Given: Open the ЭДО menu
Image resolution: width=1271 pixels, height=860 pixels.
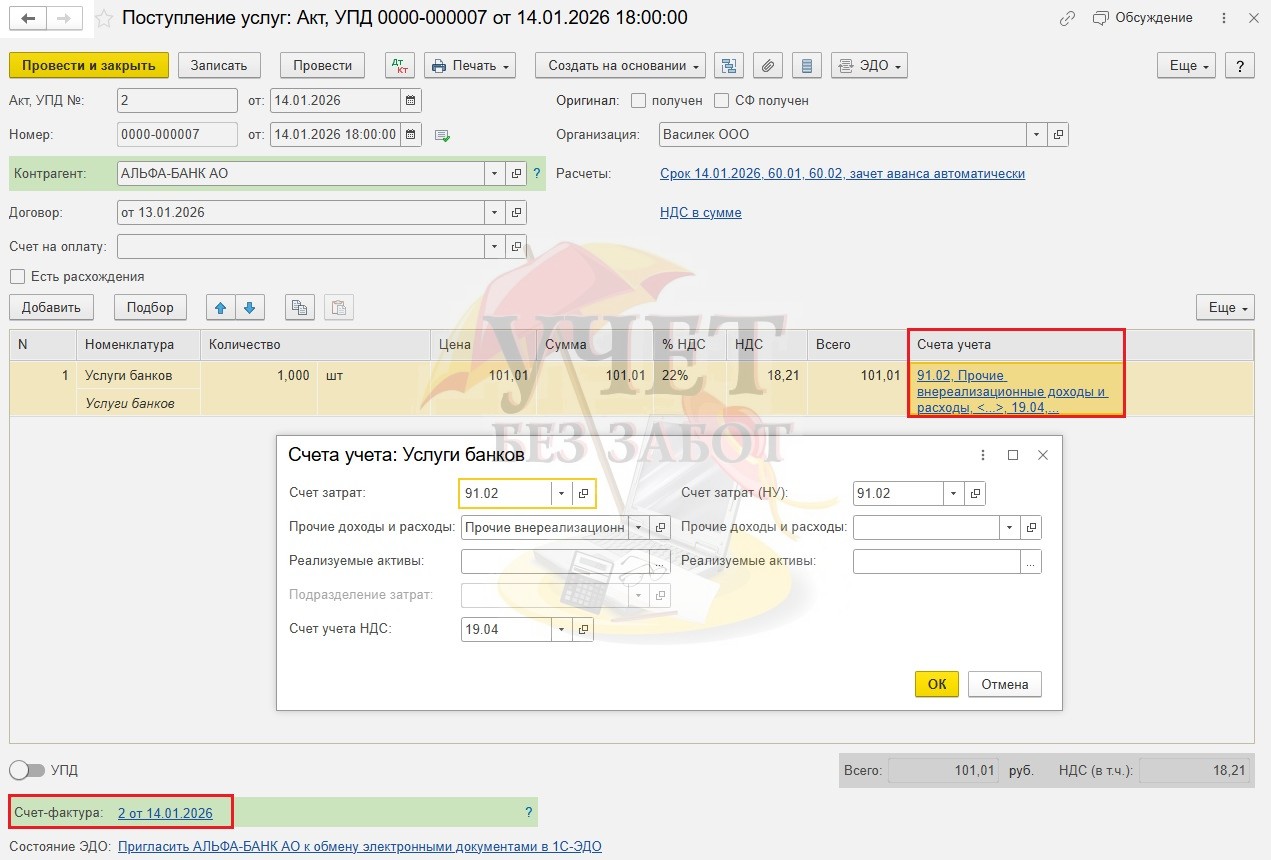Looking at the screenshot, I should 869,66.
